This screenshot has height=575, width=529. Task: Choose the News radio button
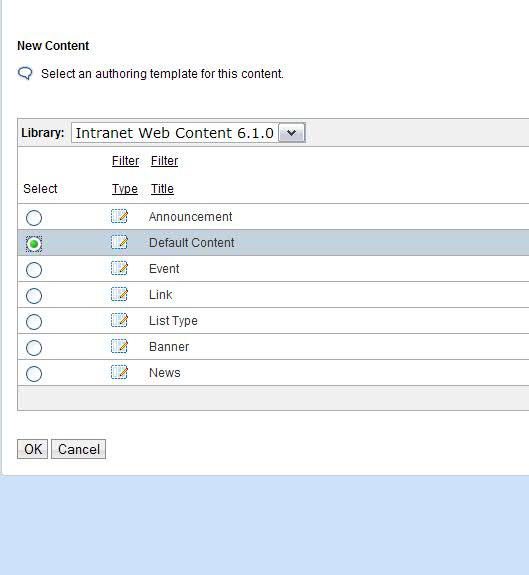(x=34, y=374)
